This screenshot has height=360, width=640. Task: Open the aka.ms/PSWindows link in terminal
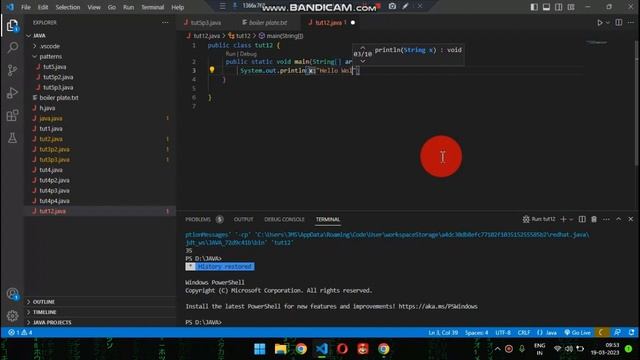438,307
